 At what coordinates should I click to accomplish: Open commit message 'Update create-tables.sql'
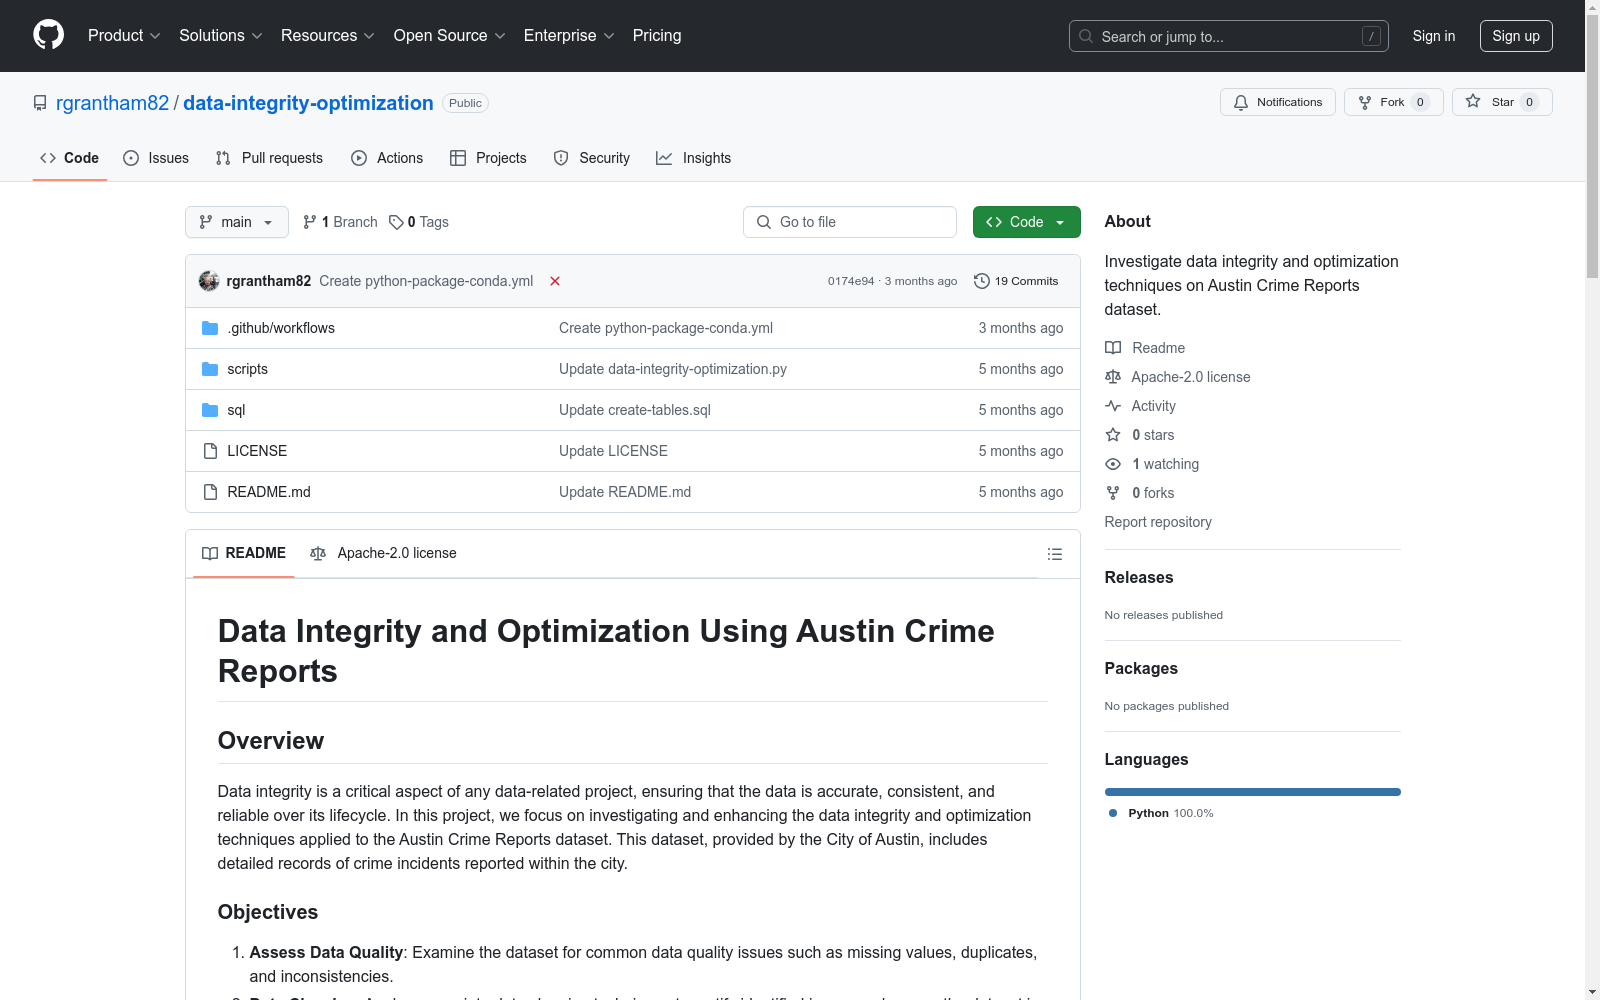[635, 410]
